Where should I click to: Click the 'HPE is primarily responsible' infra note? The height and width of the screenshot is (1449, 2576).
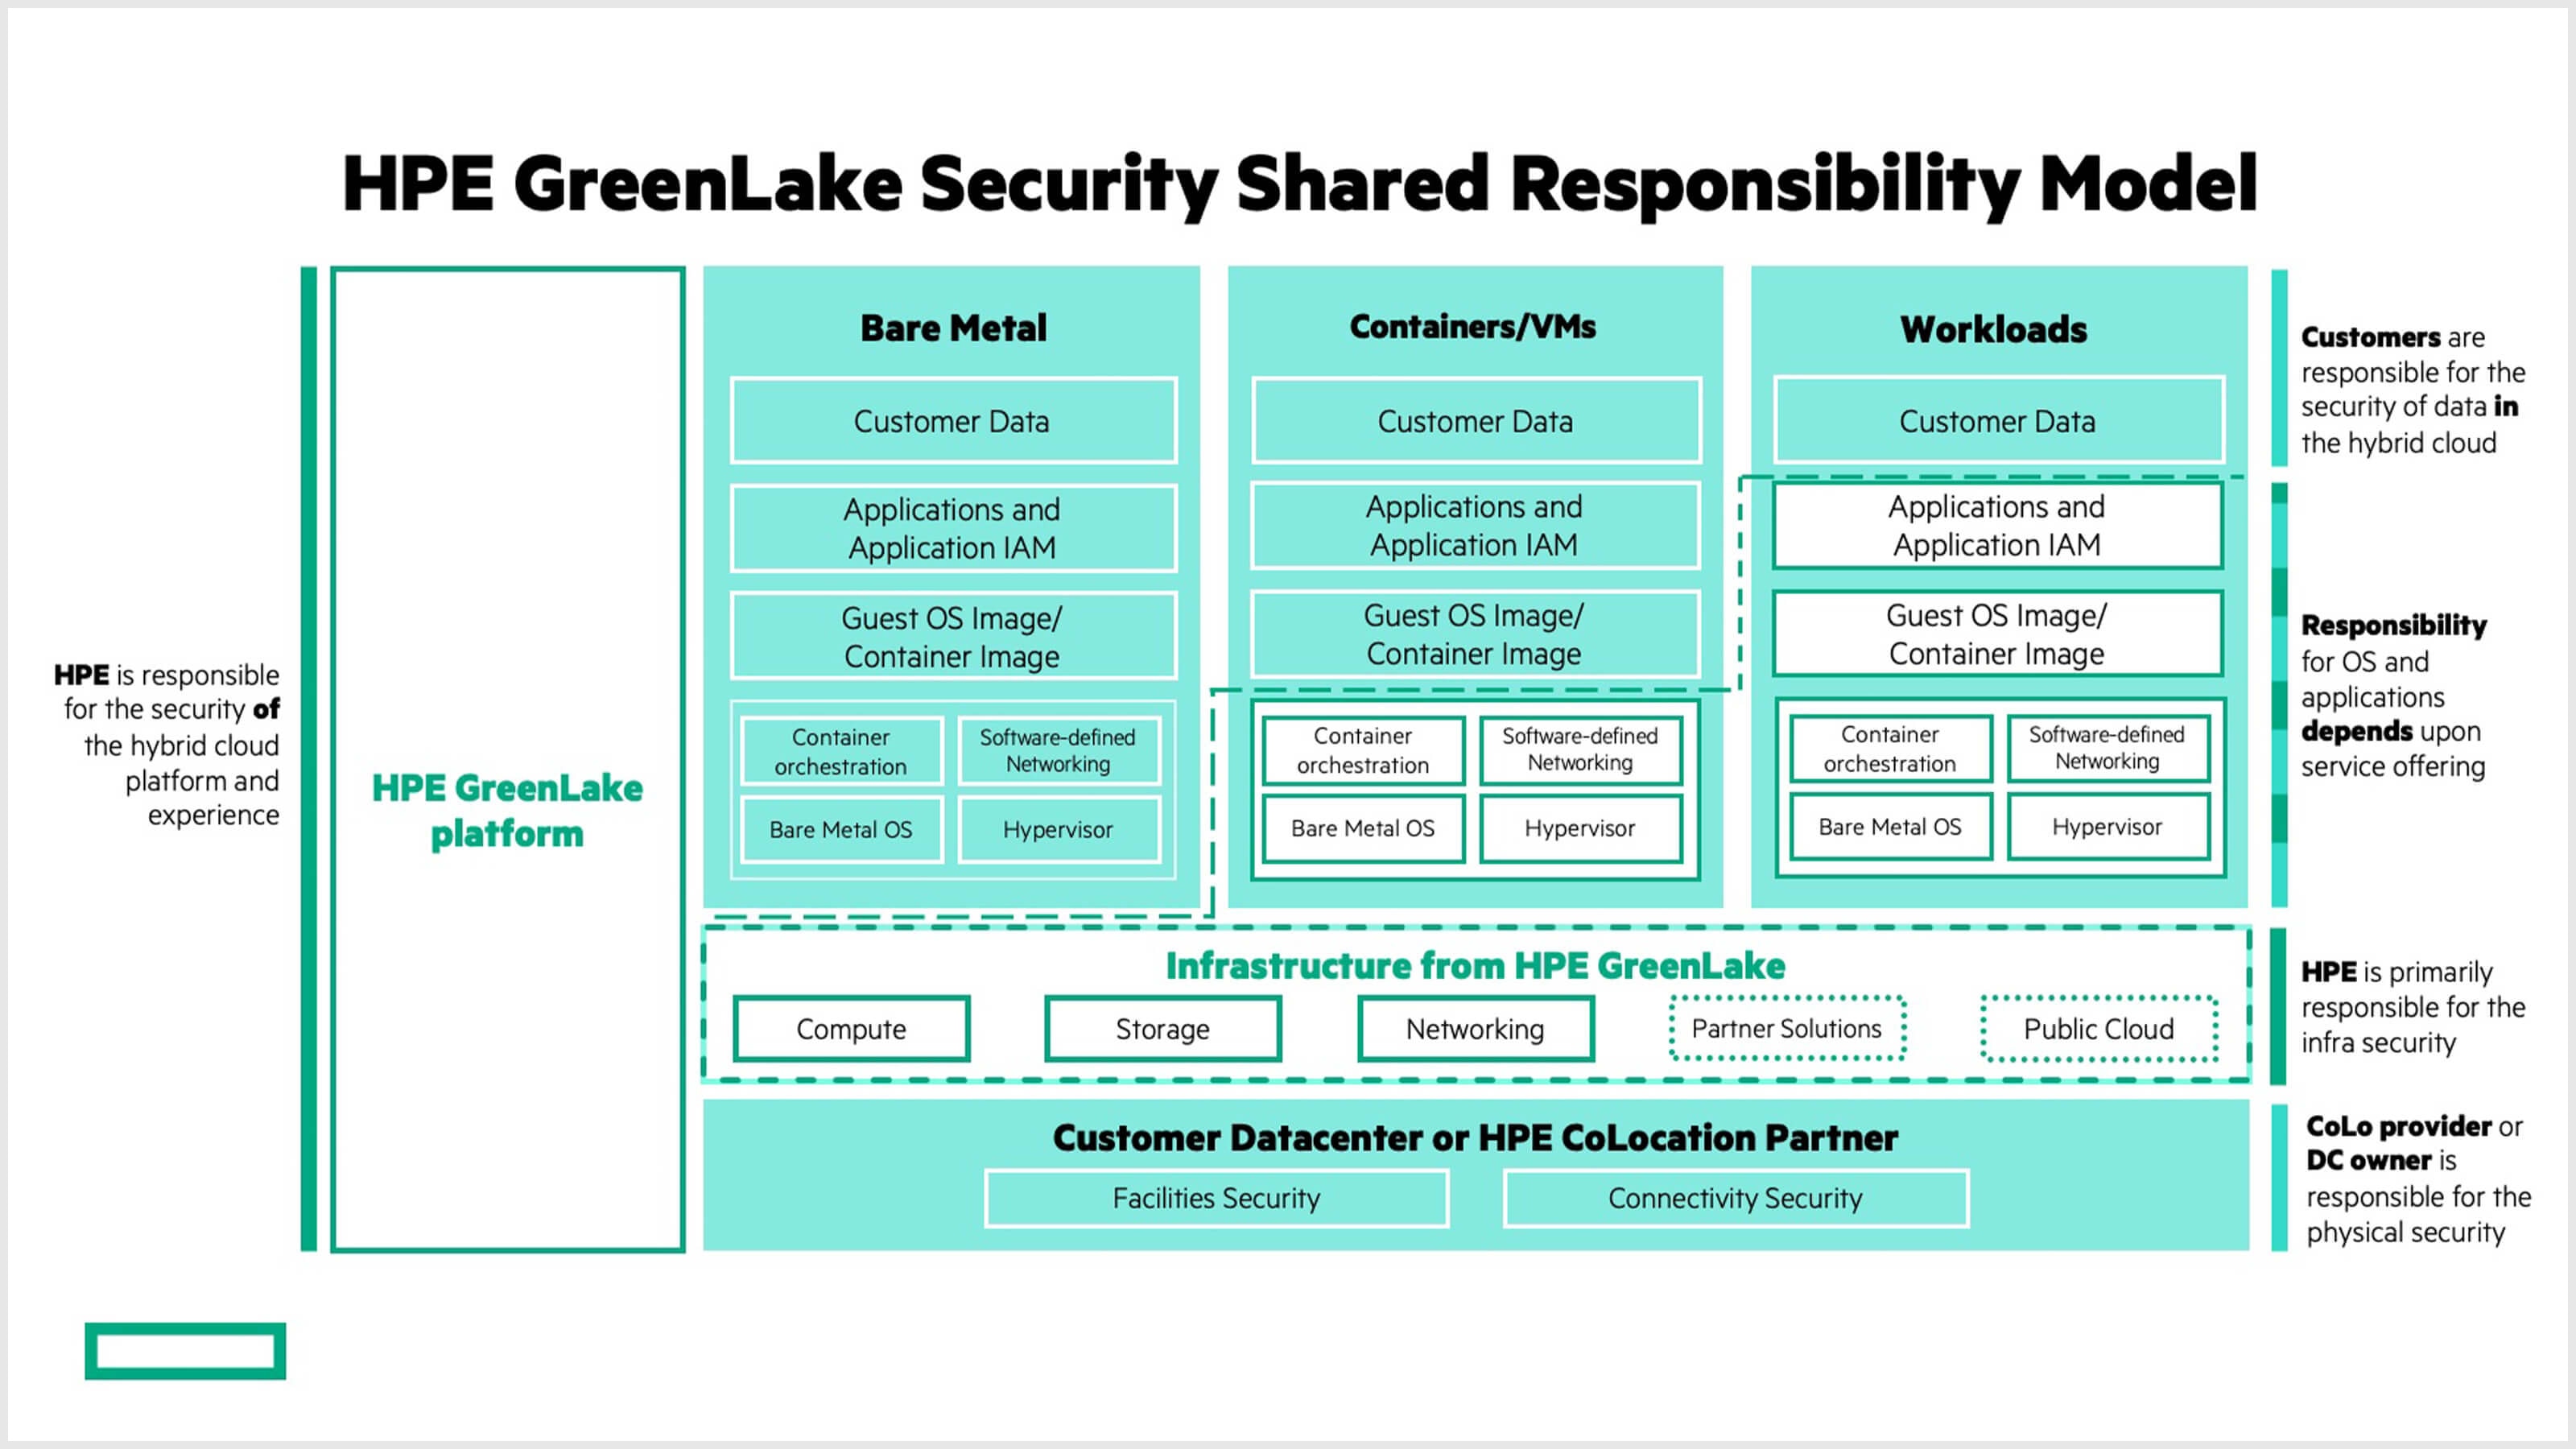coord(2413,1007)
